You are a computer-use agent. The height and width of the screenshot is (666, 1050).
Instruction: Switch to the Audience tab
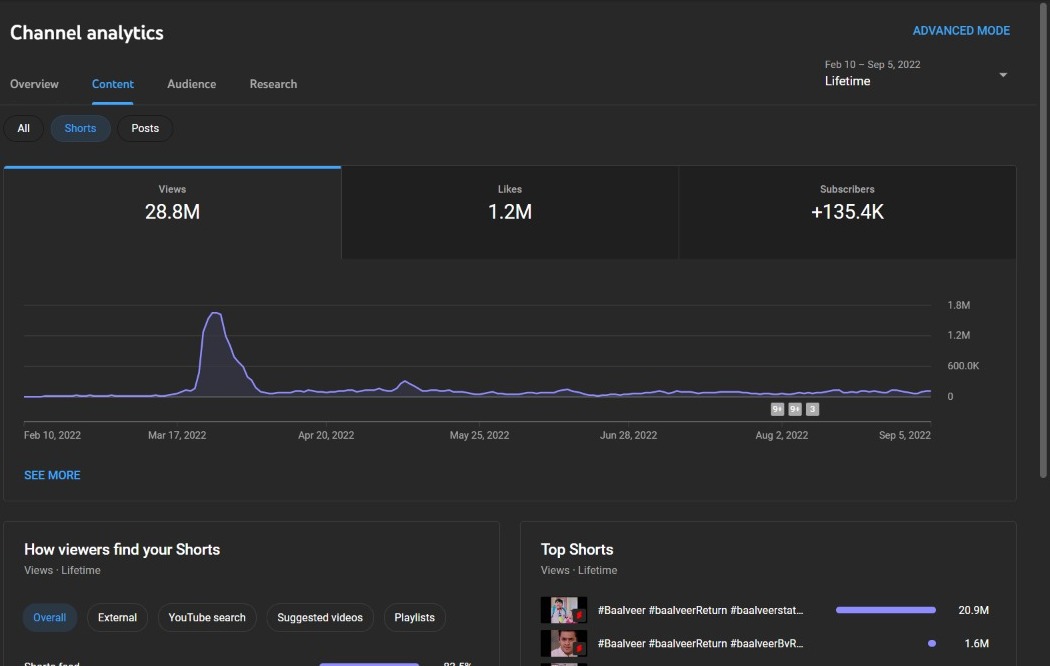pos(192,84)
